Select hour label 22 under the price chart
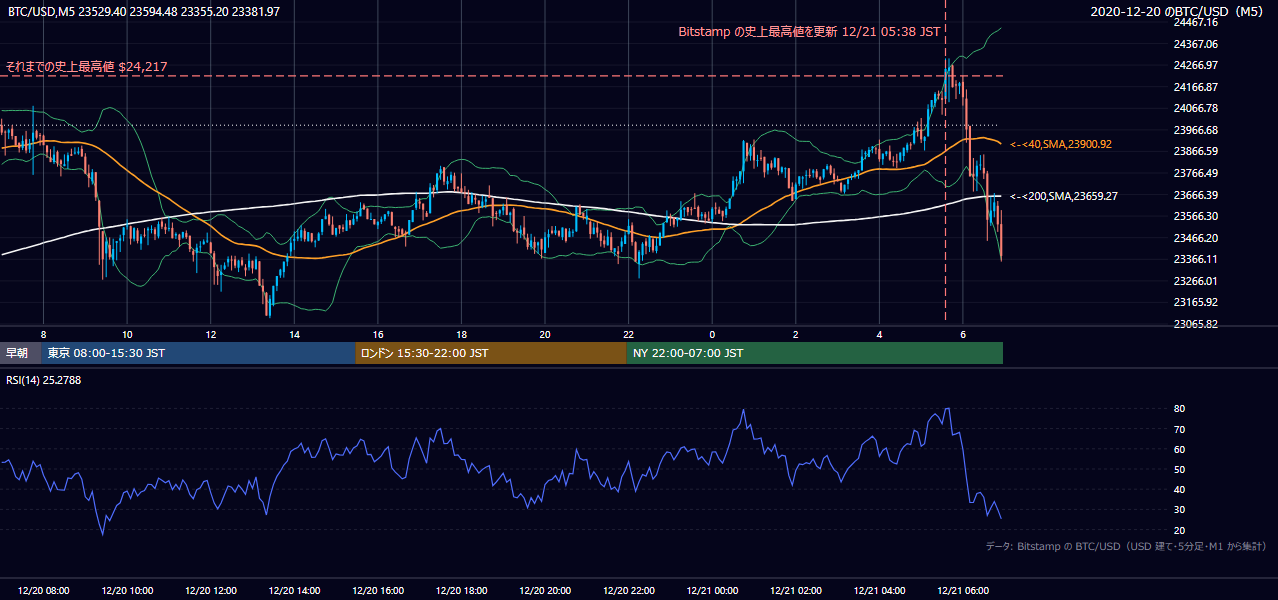 coord(628,334)
